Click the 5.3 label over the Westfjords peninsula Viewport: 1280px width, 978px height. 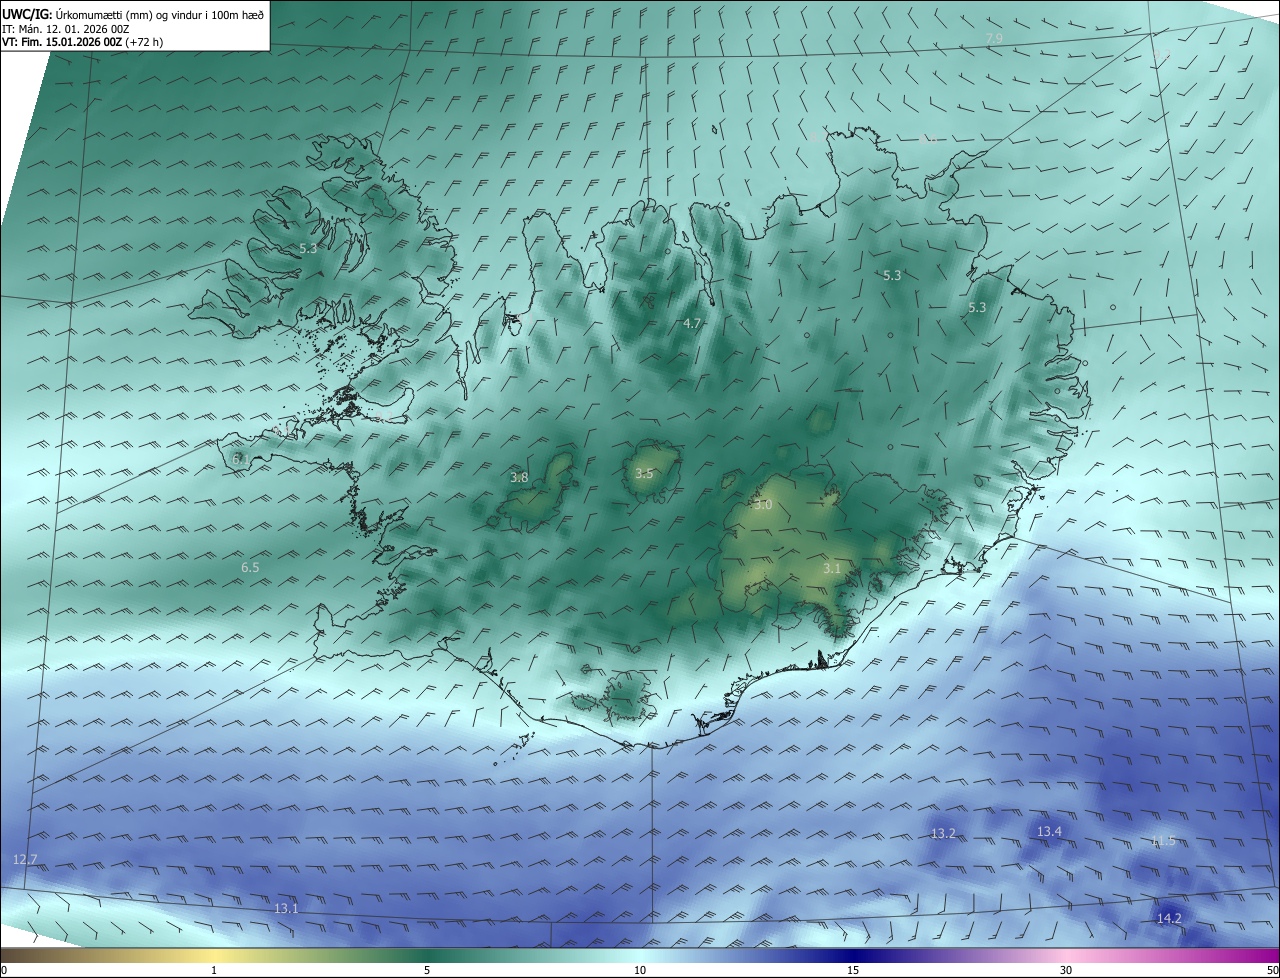click(308, 248)
